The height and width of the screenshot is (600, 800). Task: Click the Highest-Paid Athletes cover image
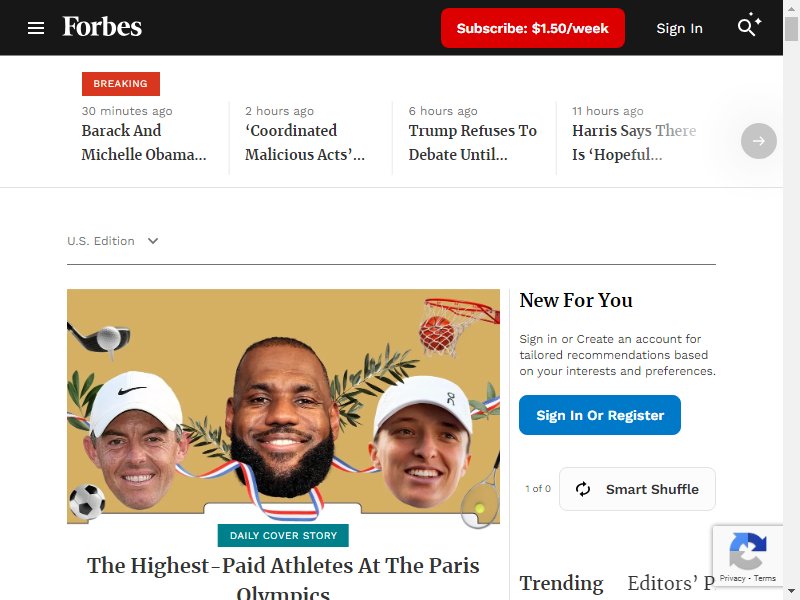point(283,406)
